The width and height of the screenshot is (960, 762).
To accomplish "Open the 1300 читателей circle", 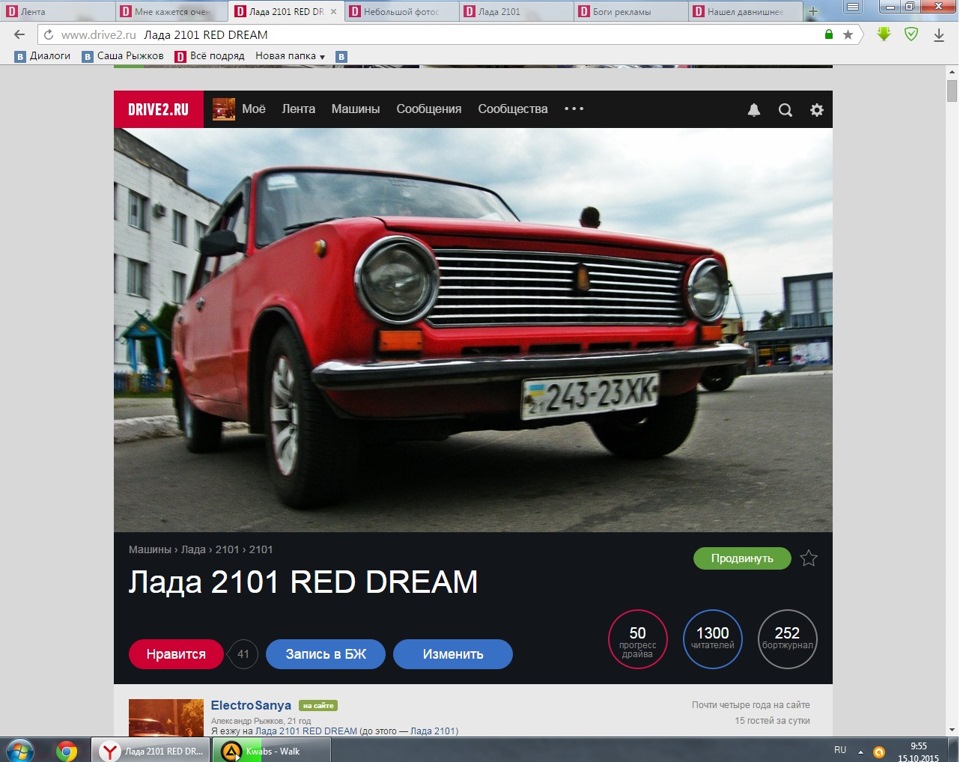I will [712, 639].
